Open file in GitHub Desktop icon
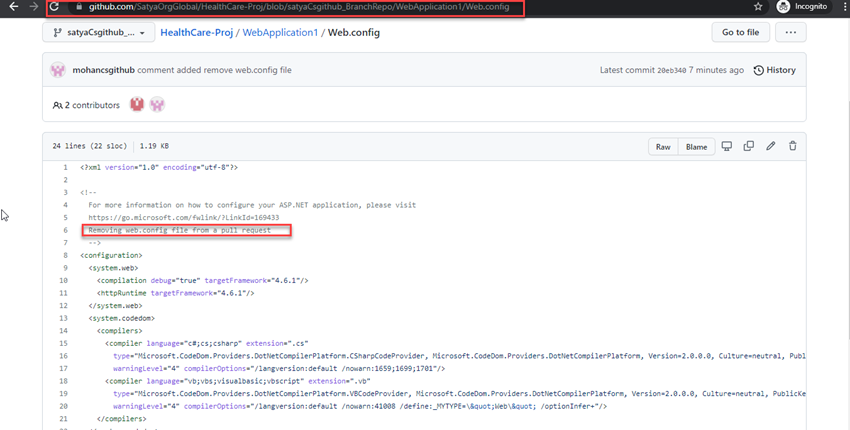The width and height of the screenshot is (850, 430). (x=727, y=146)
